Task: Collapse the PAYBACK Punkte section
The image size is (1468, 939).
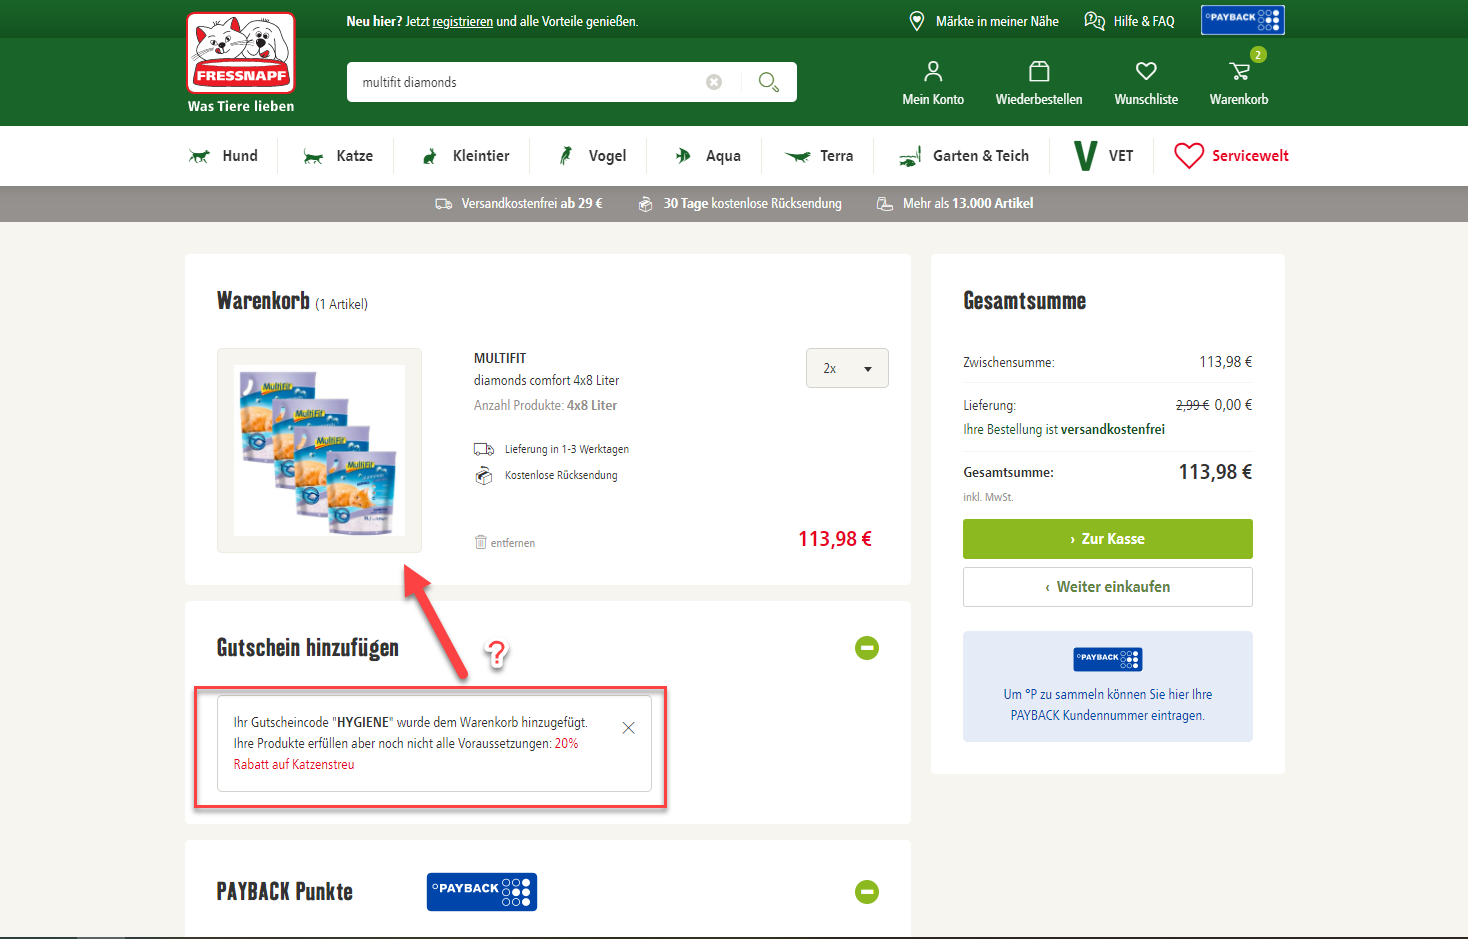Action: (x=867, y=892)
